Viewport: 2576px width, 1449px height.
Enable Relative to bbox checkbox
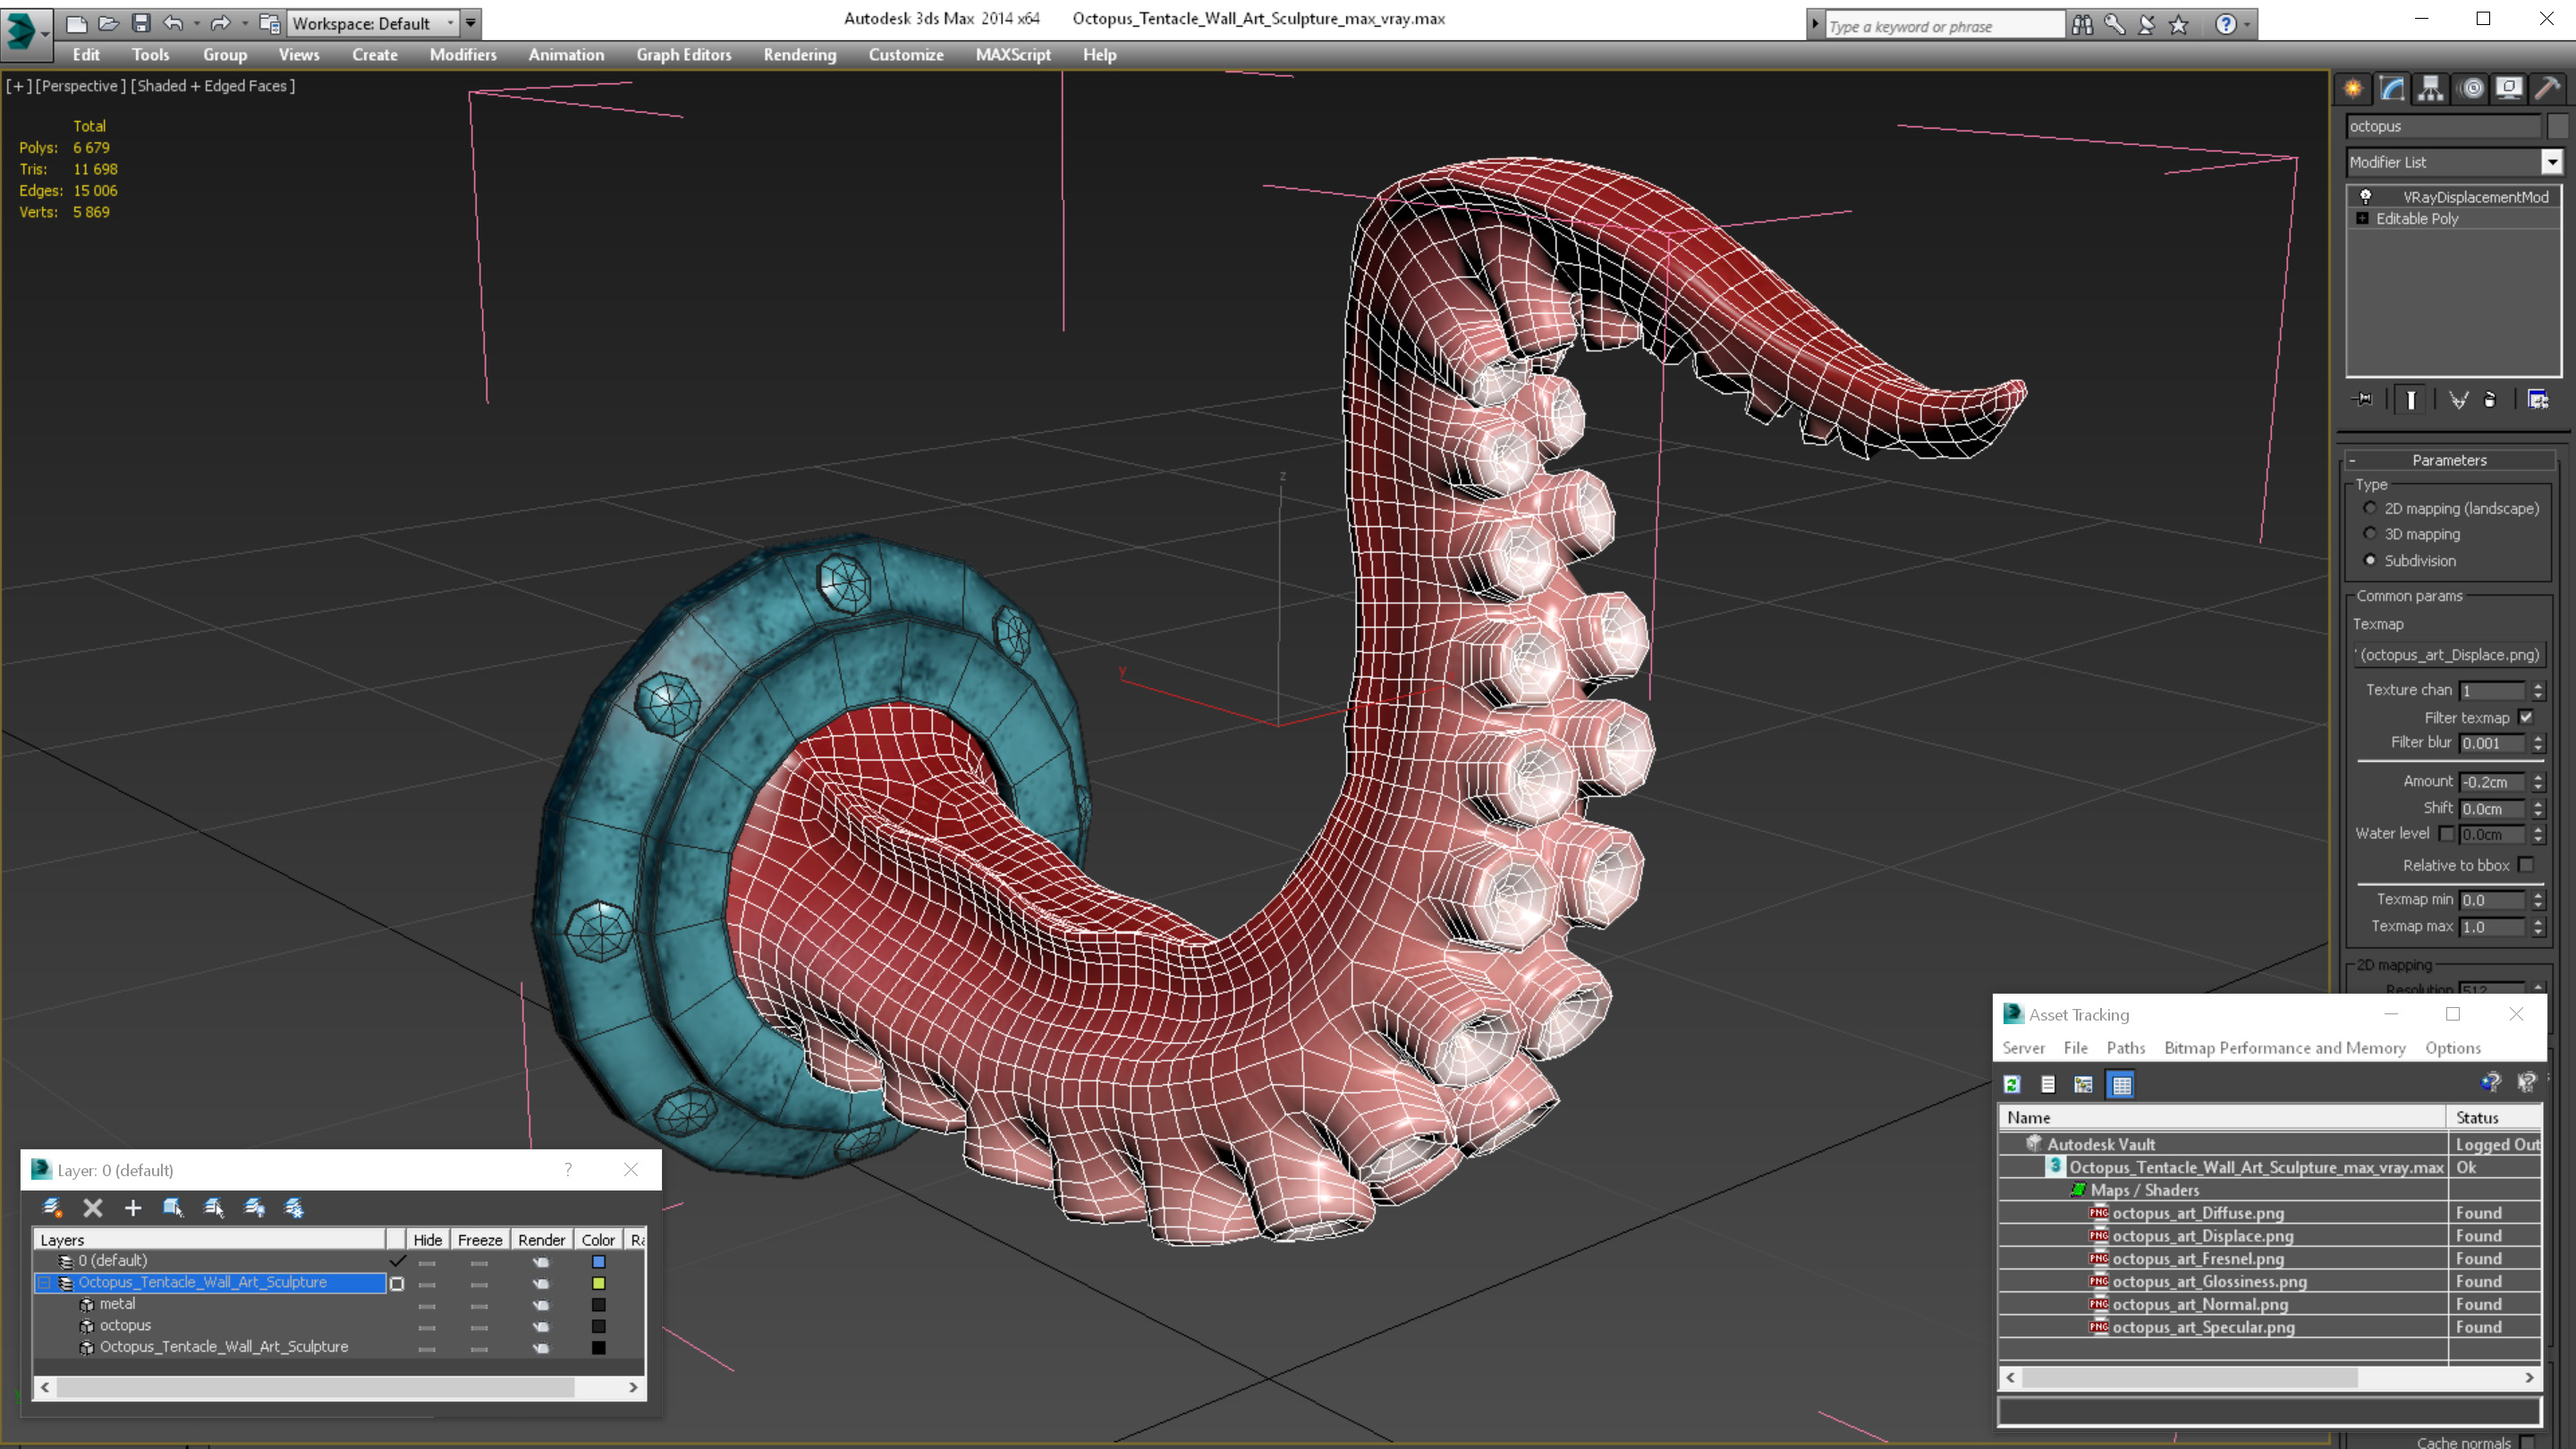click(2526, 865)
